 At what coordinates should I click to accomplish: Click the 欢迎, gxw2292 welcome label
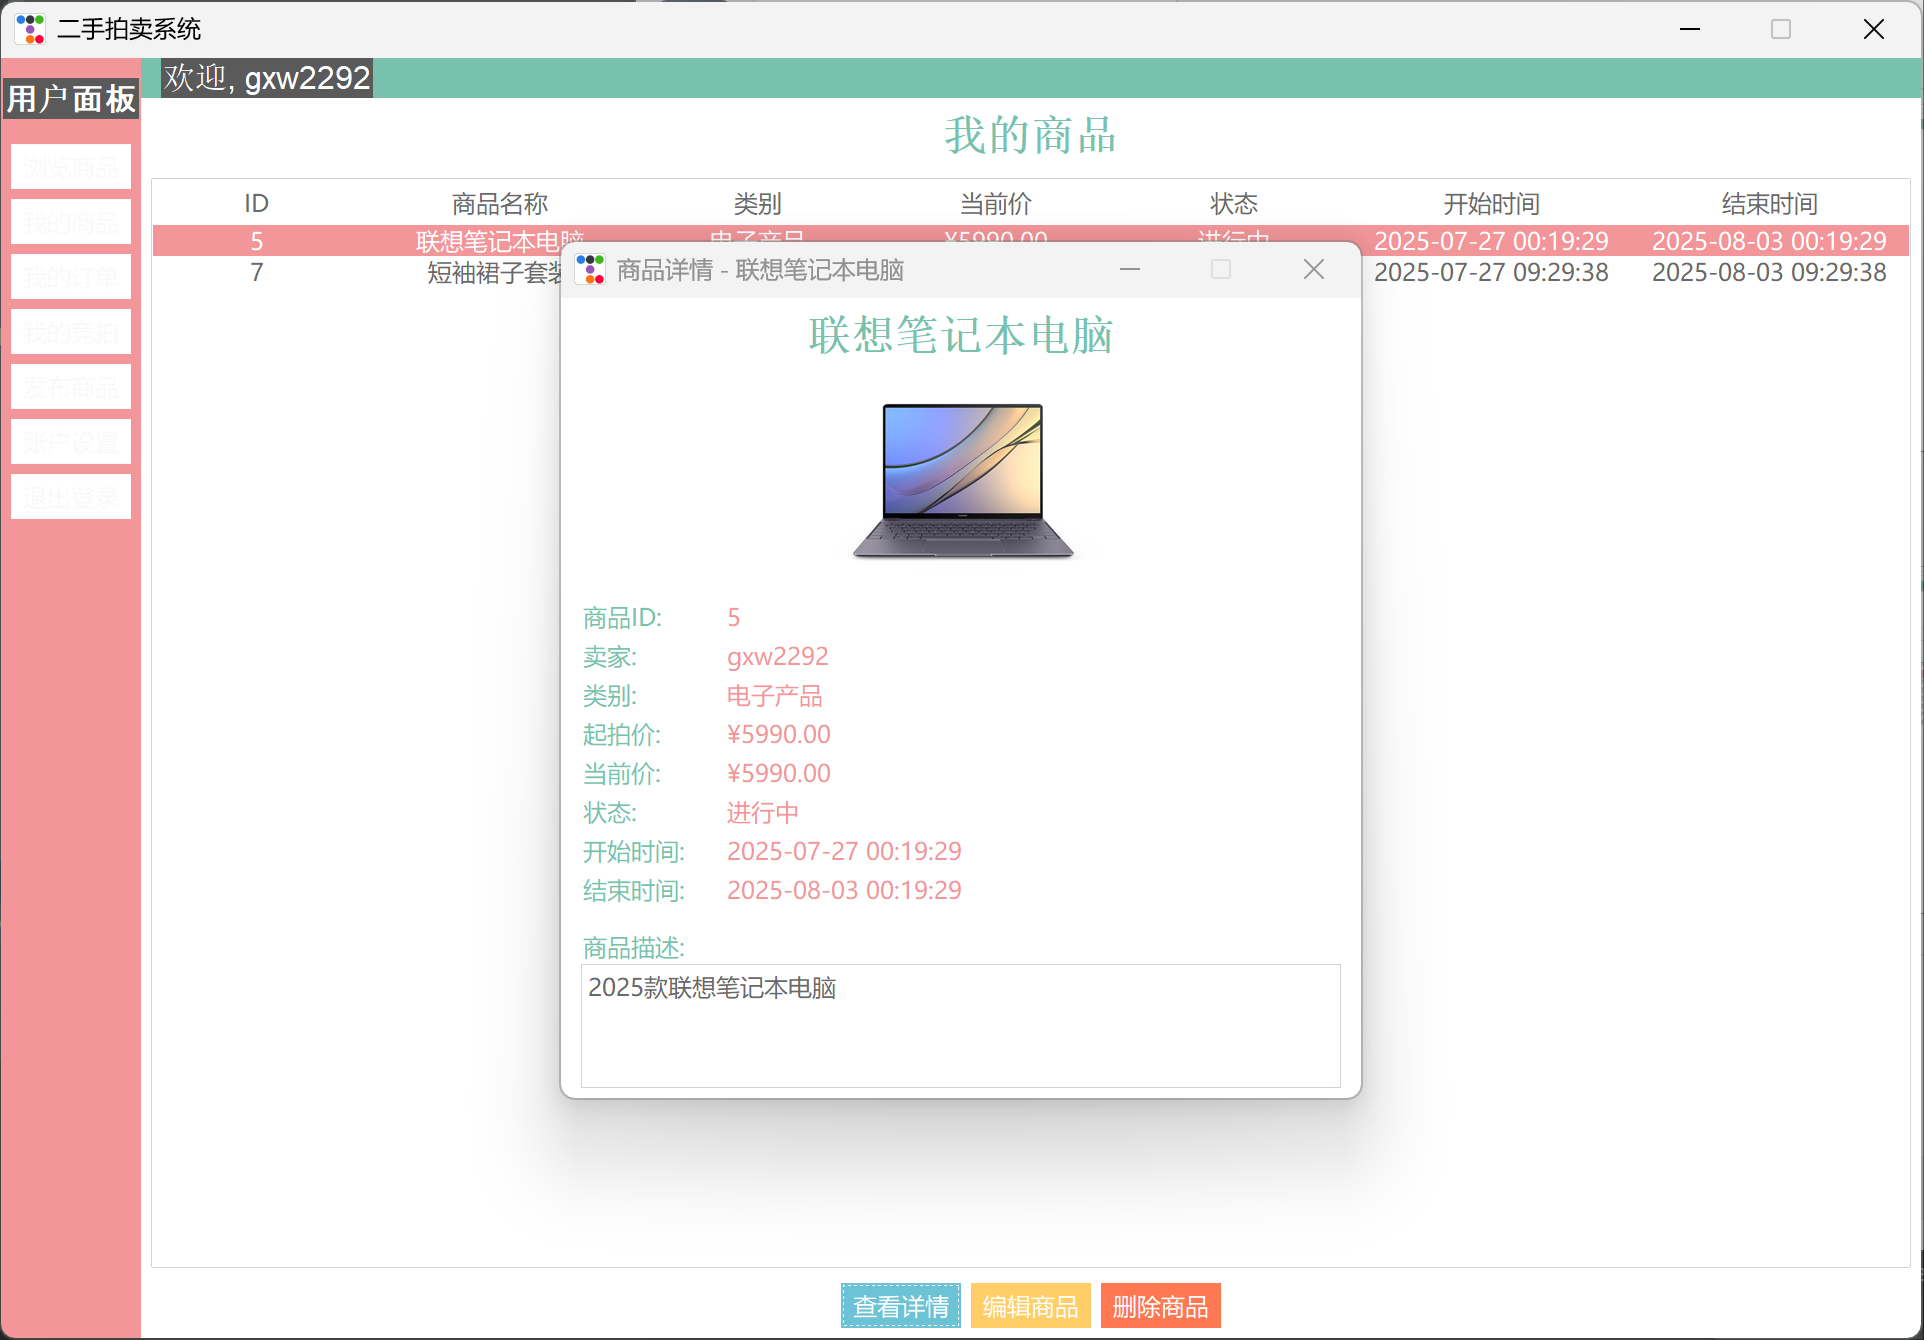pyautogui.click(x=267, y=78)
